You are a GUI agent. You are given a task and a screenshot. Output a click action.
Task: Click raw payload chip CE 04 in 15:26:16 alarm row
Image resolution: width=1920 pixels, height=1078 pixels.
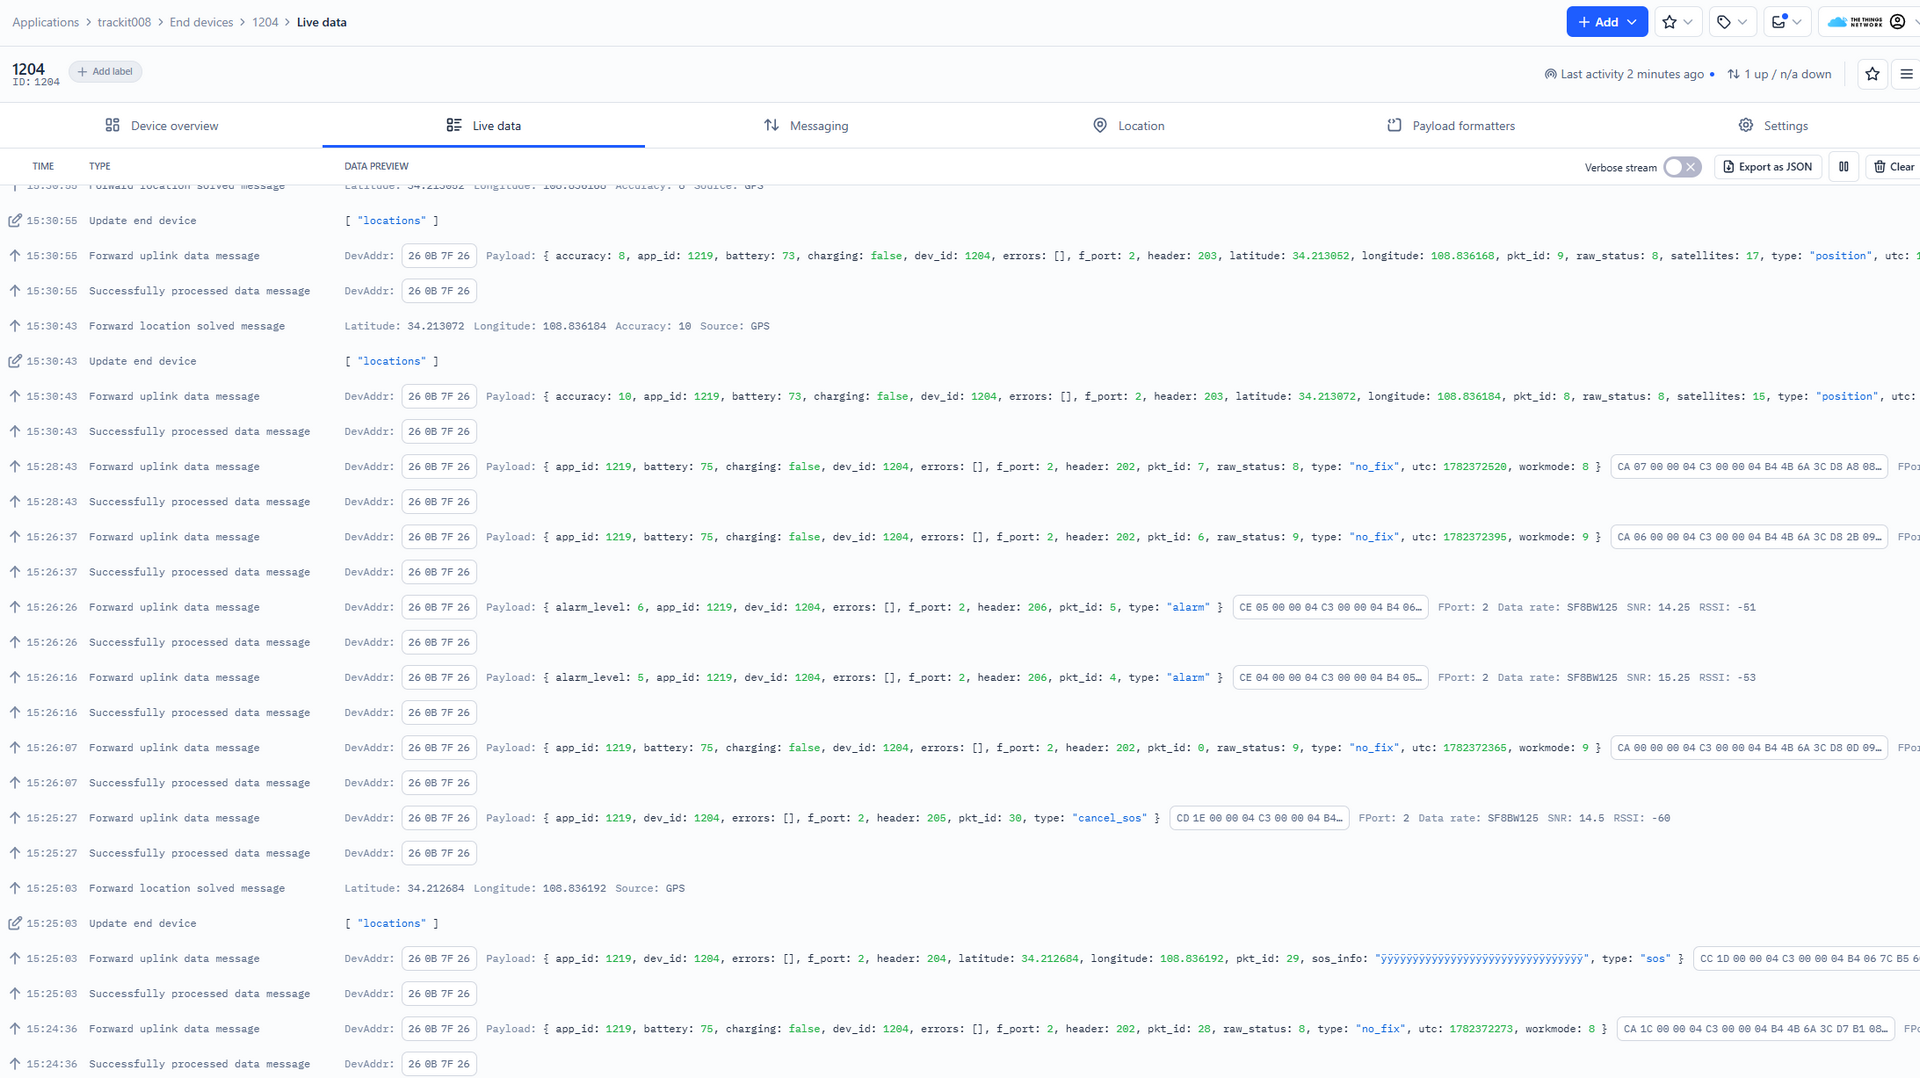click(x=1330, y=677)
